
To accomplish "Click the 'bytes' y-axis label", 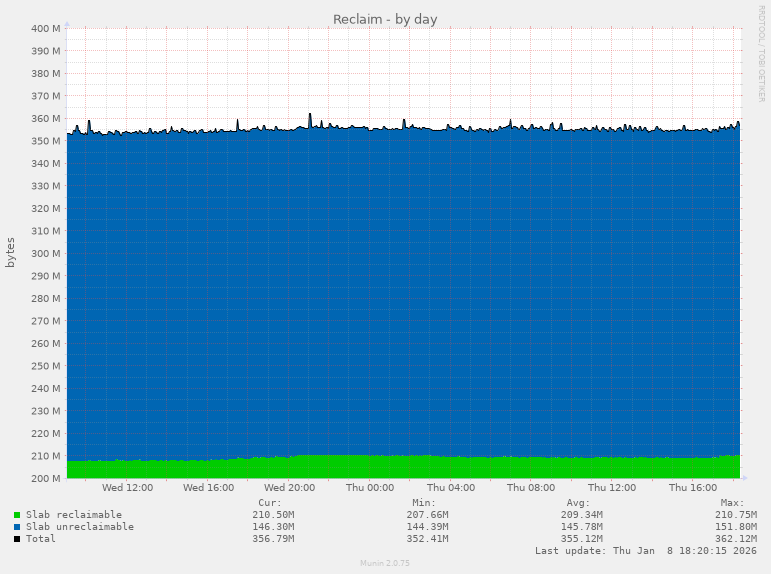I will (x=11, y=252).
